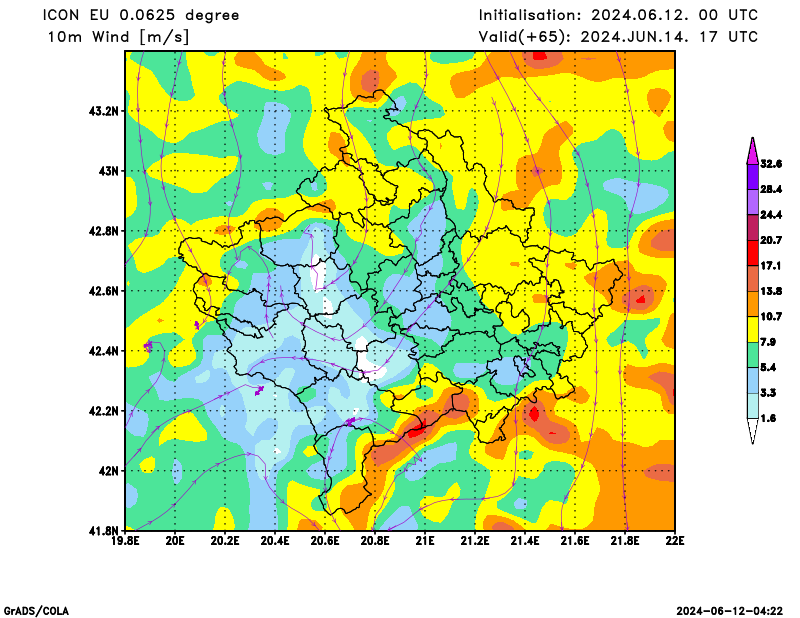The image size is (800, 618).
Task: Pick the violet legend swatch between 28.4 and 32.6
Action: 753,177
